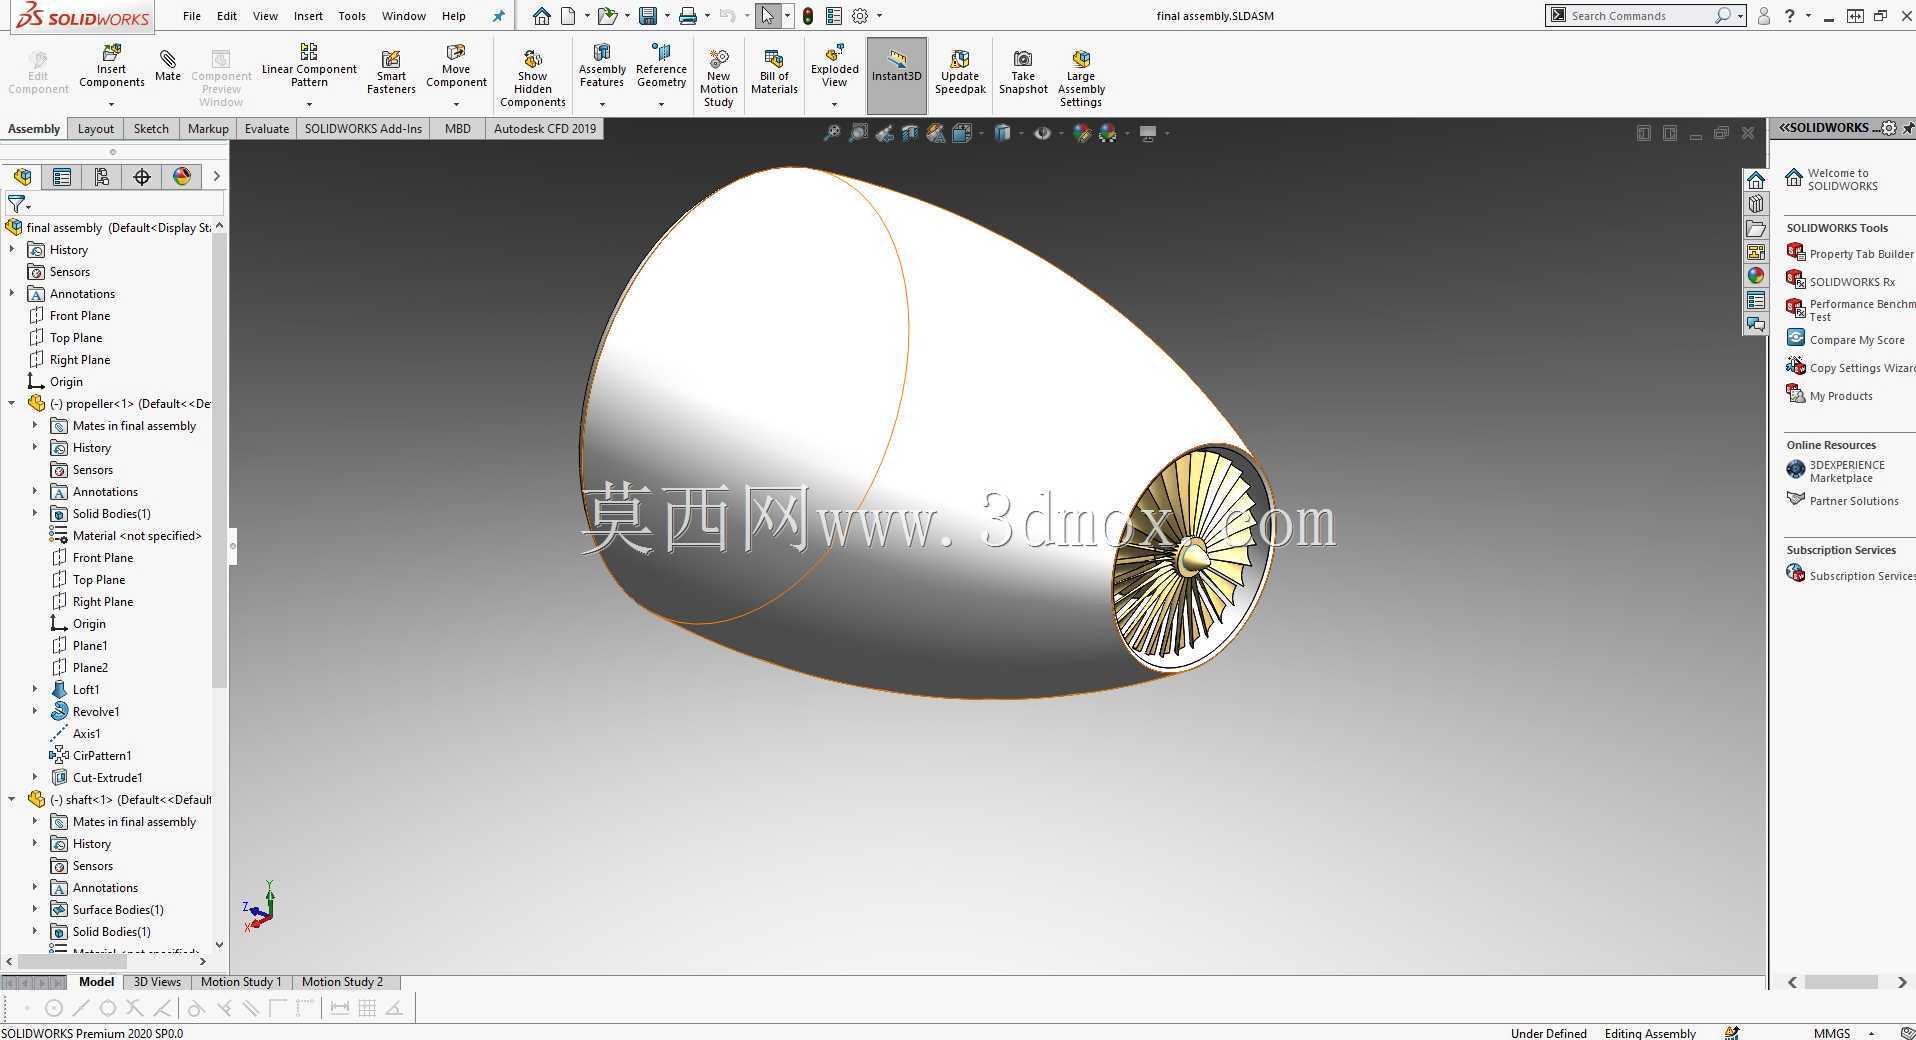Open the Edit Appearance icon
The width and height of the screenshot is (1916, 1040).
(1081, 133)
